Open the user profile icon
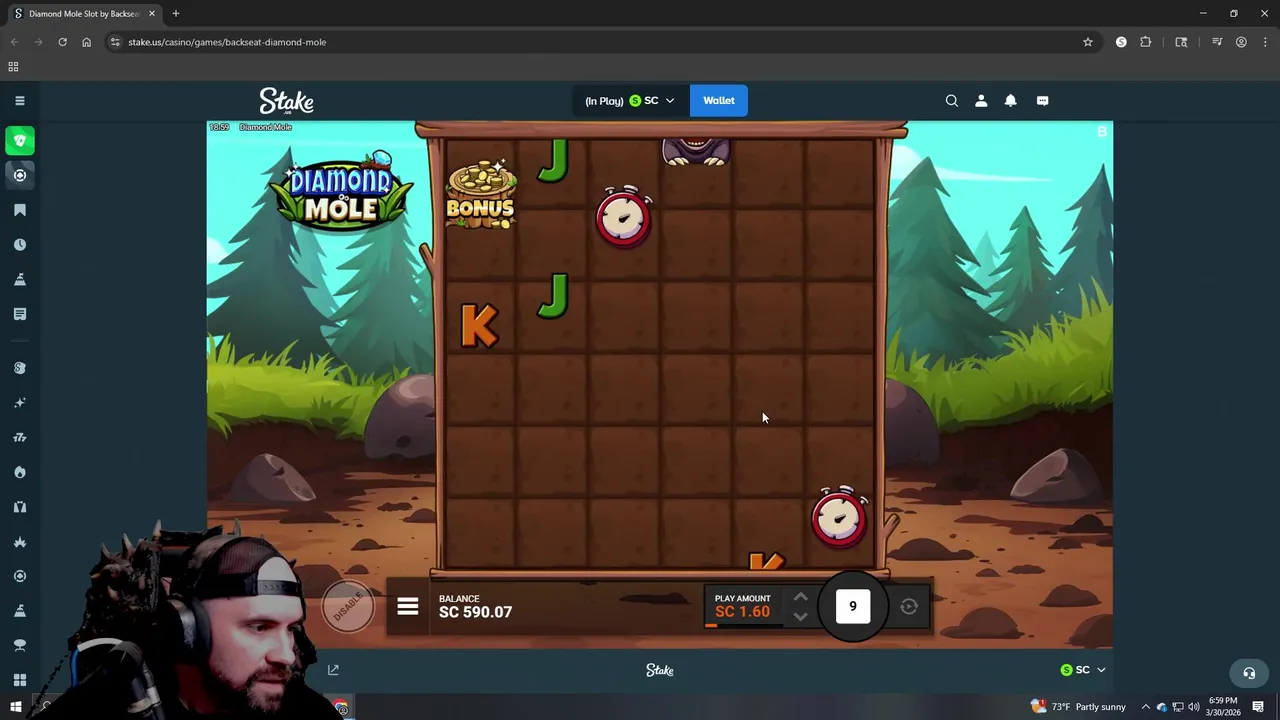The width and height of the screenshot is (1280, 720). (981, 100)
